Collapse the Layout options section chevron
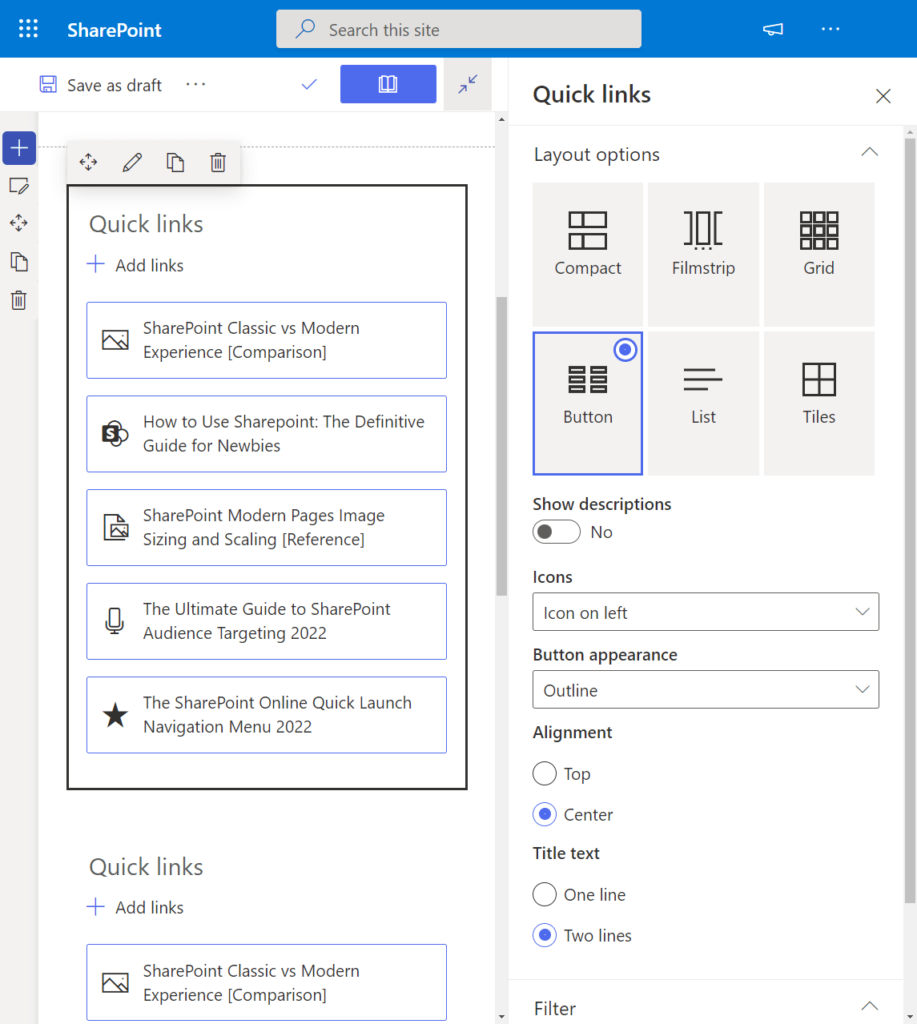This screenshot has width=917, height=1024. coord(869,152)
